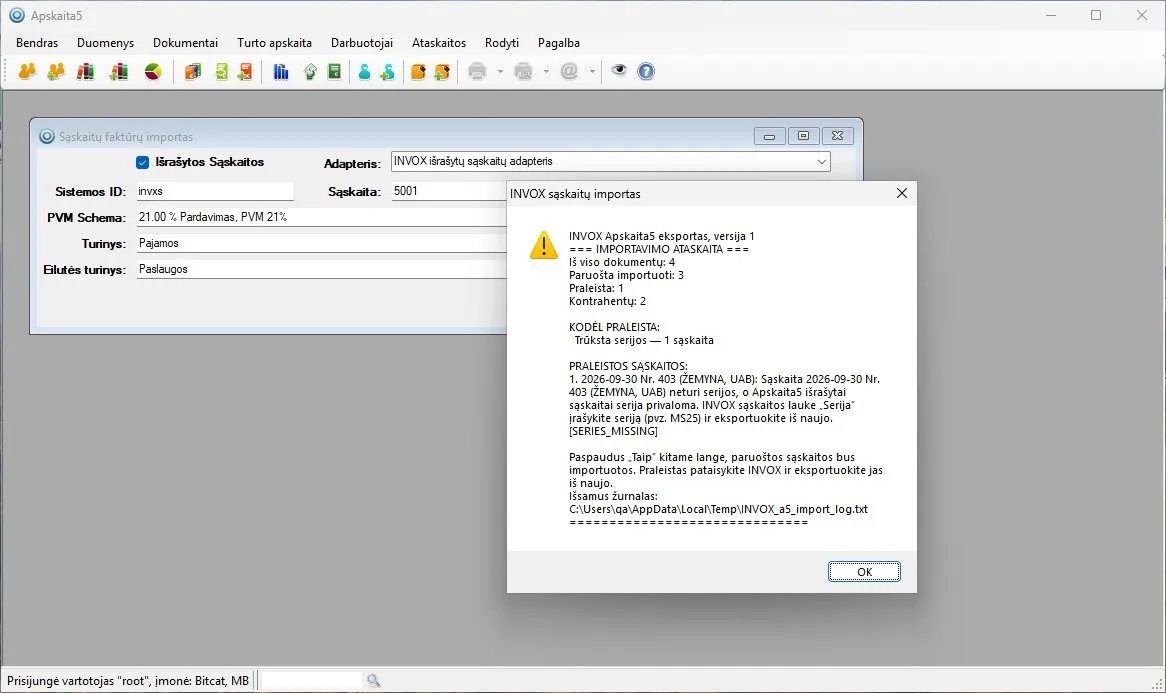Click the teal person icon without plus
Viewport: 1166px width, 693px height.
364,71
